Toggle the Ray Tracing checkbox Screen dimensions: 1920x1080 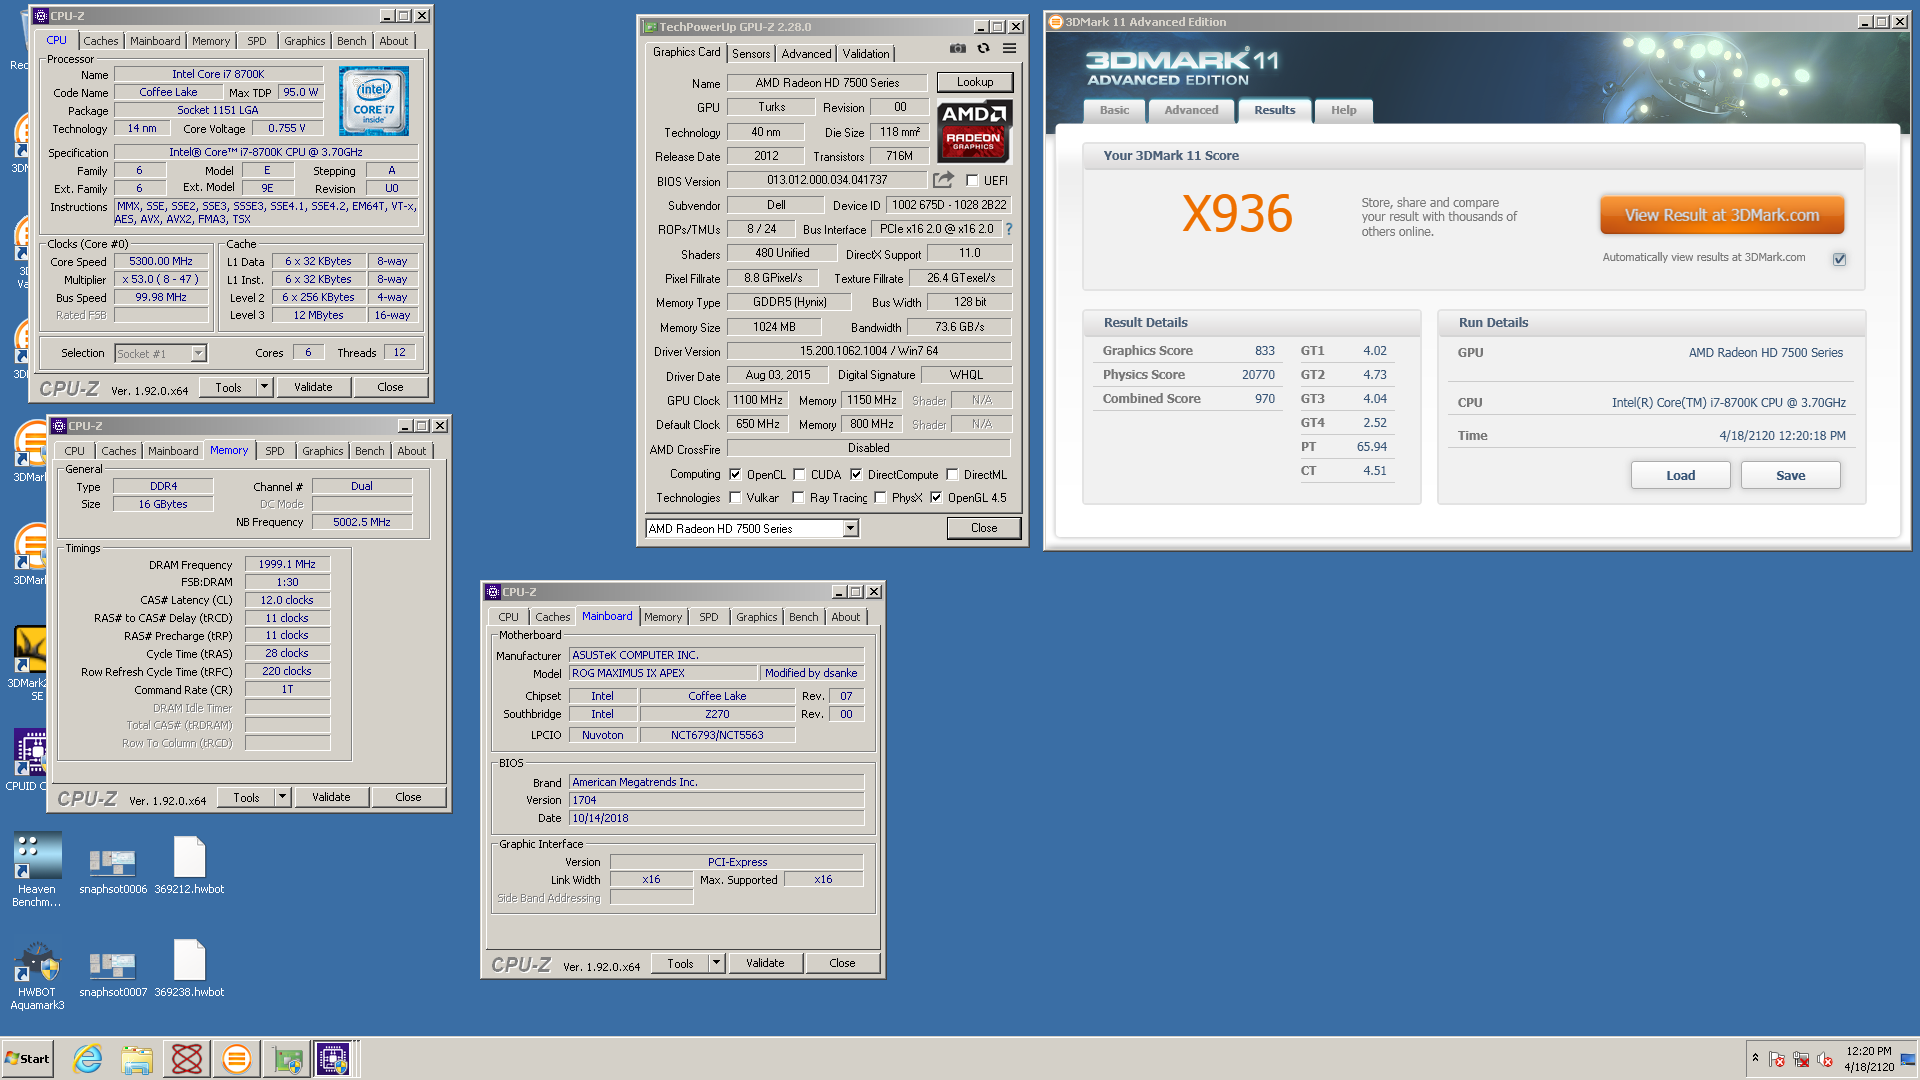[x=798, y=498]
